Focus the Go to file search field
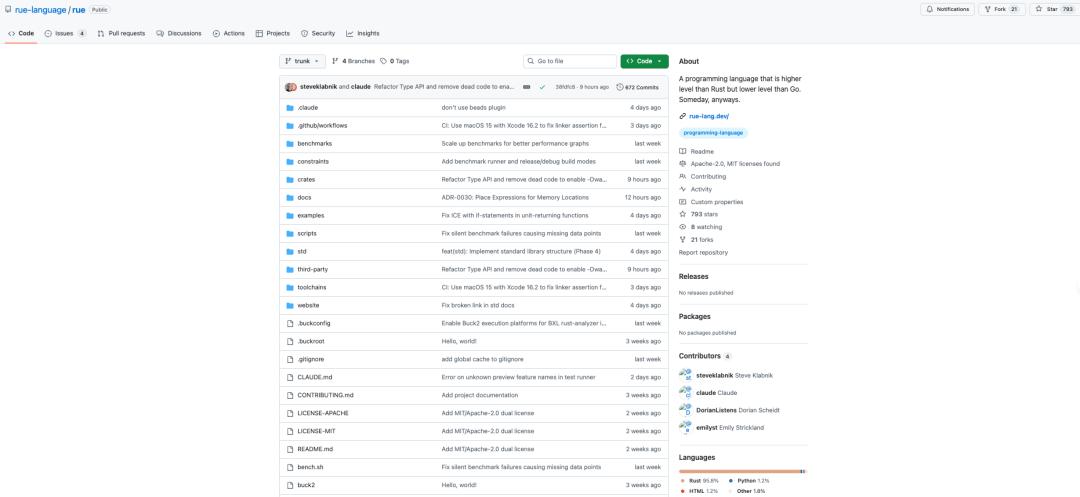This screenshot has height=497, width=1080. point(570,61)
